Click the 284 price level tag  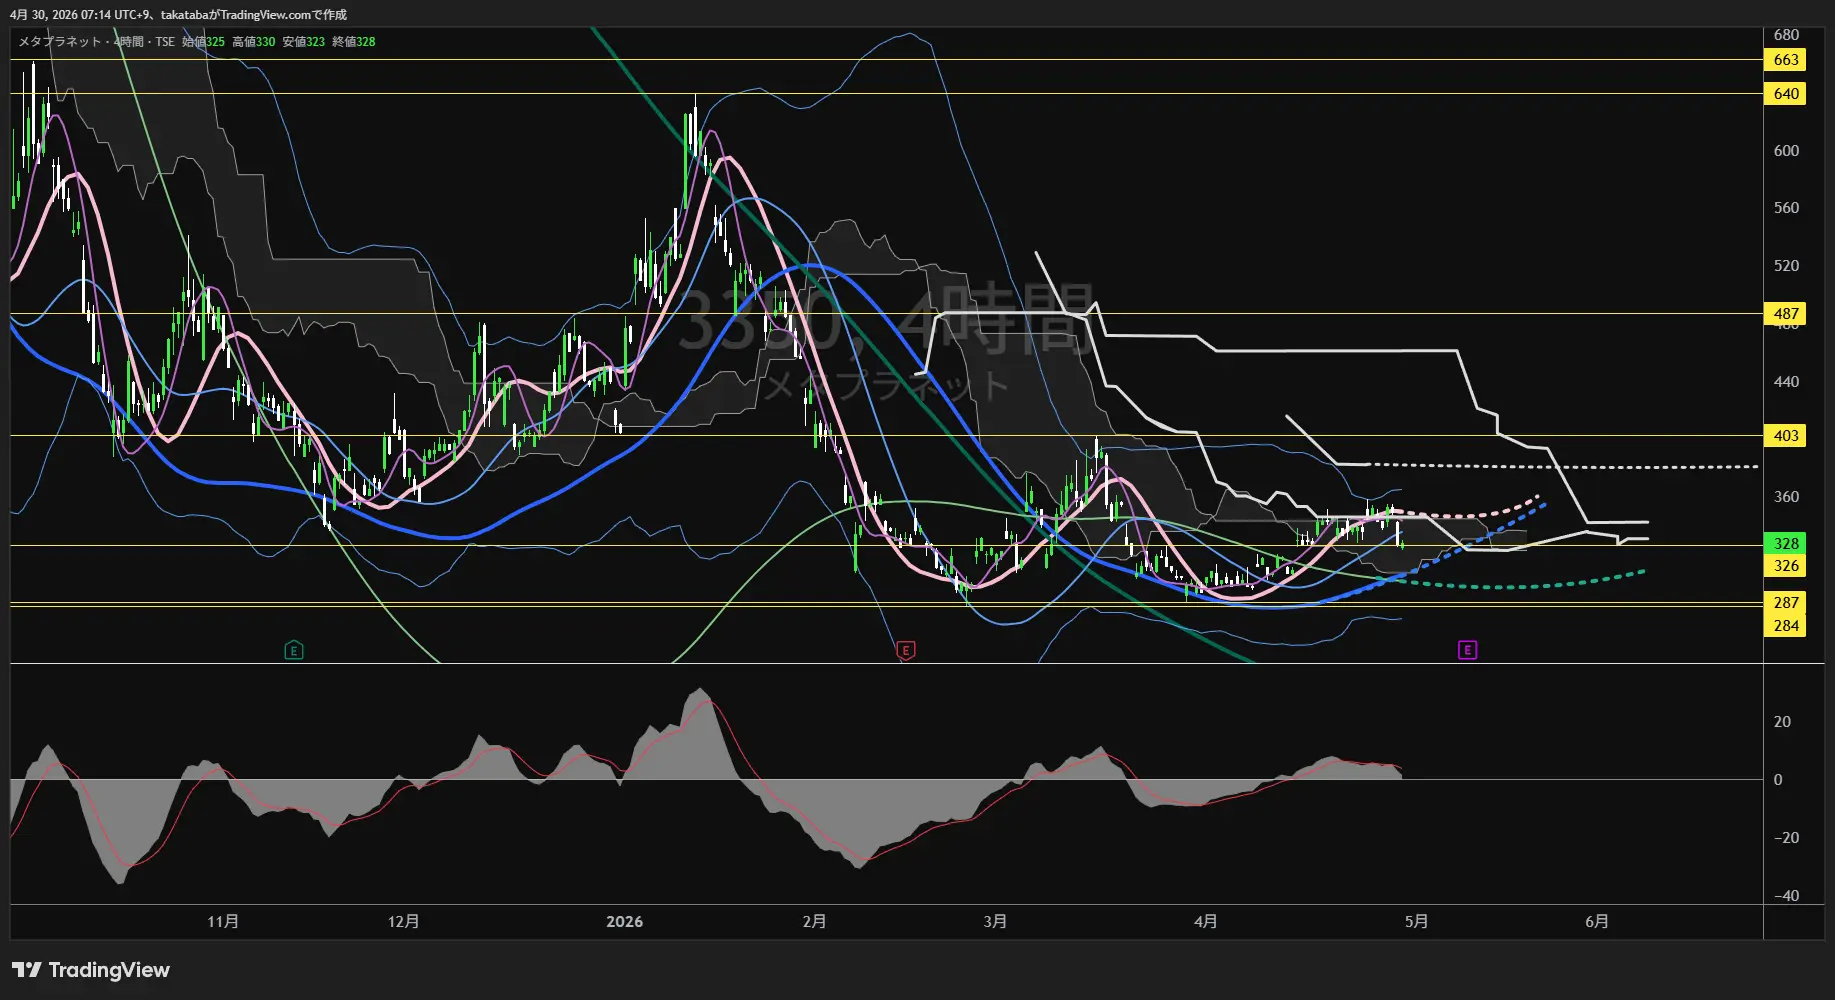1785,626
